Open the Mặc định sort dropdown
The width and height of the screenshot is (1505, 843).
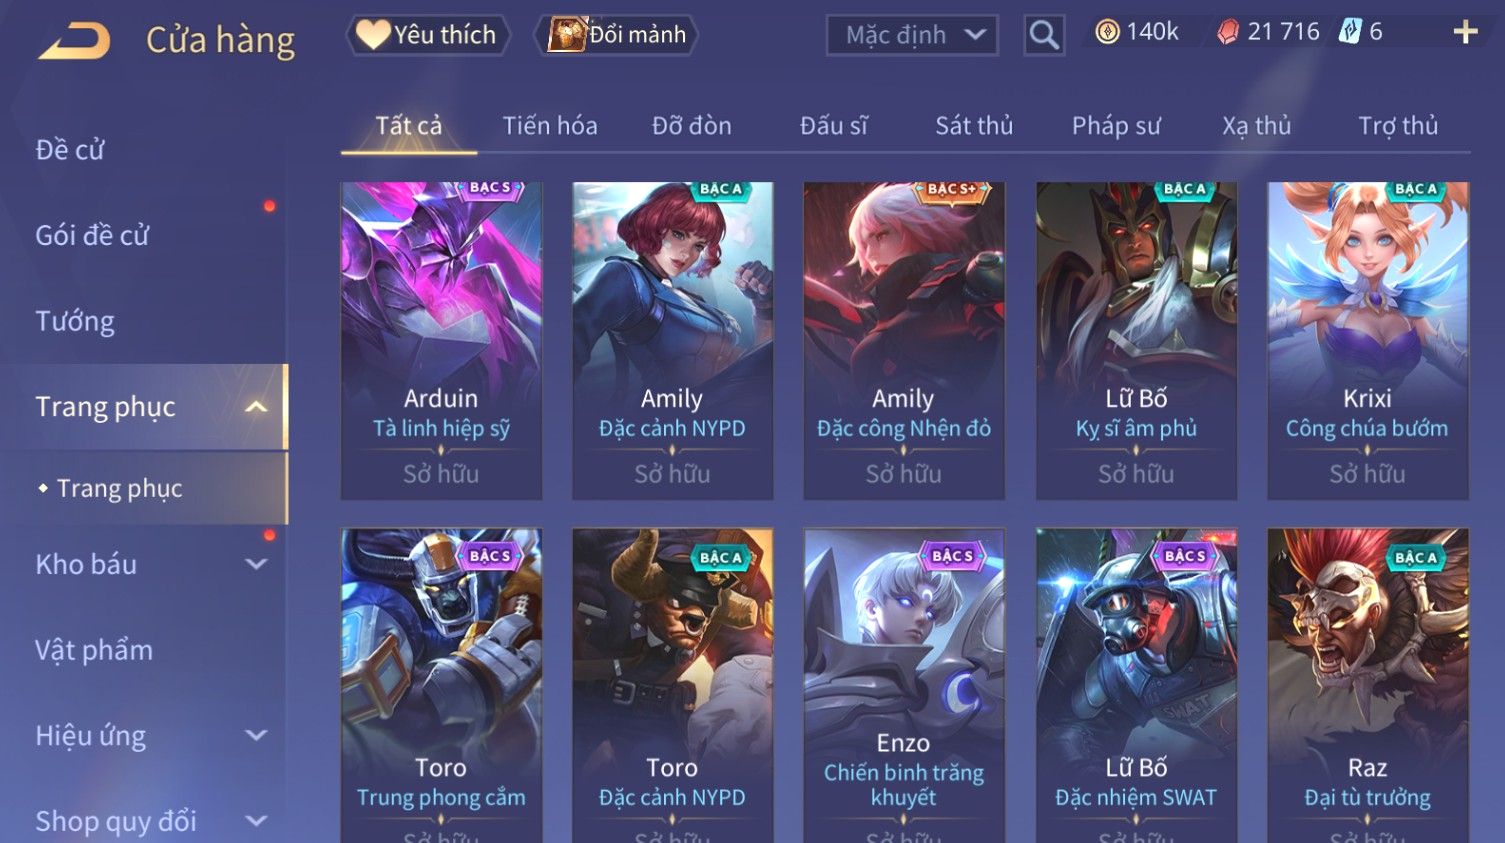pos(912,35)
